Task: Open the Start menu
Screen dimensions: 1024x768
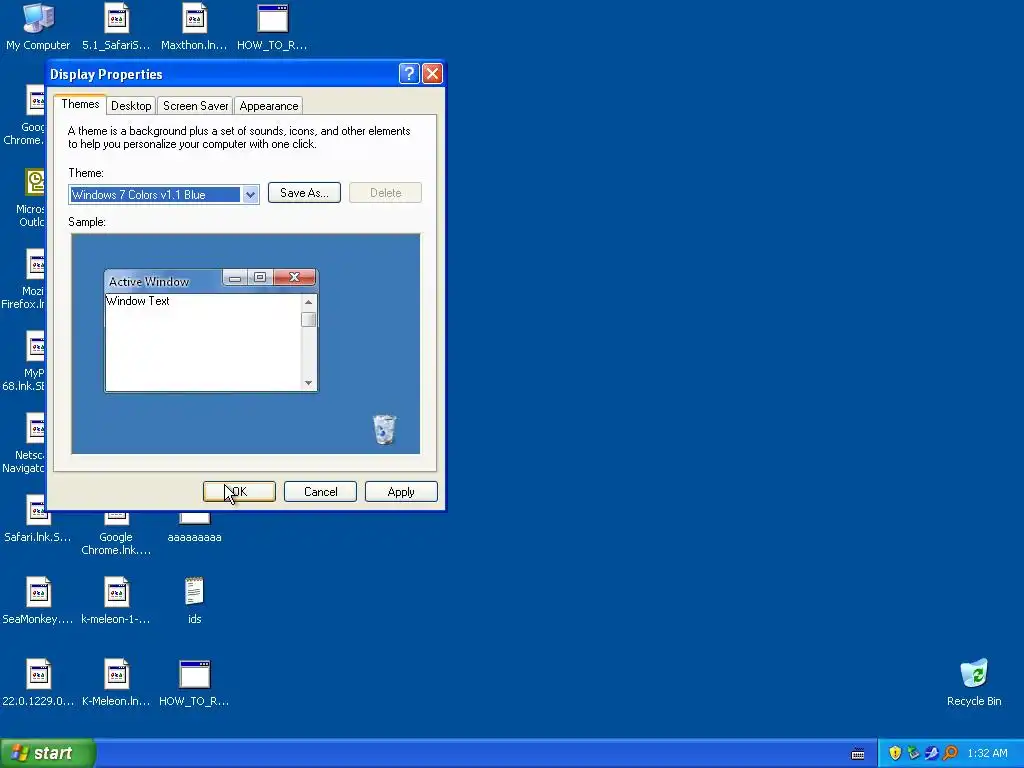Action: coord(48,753)
